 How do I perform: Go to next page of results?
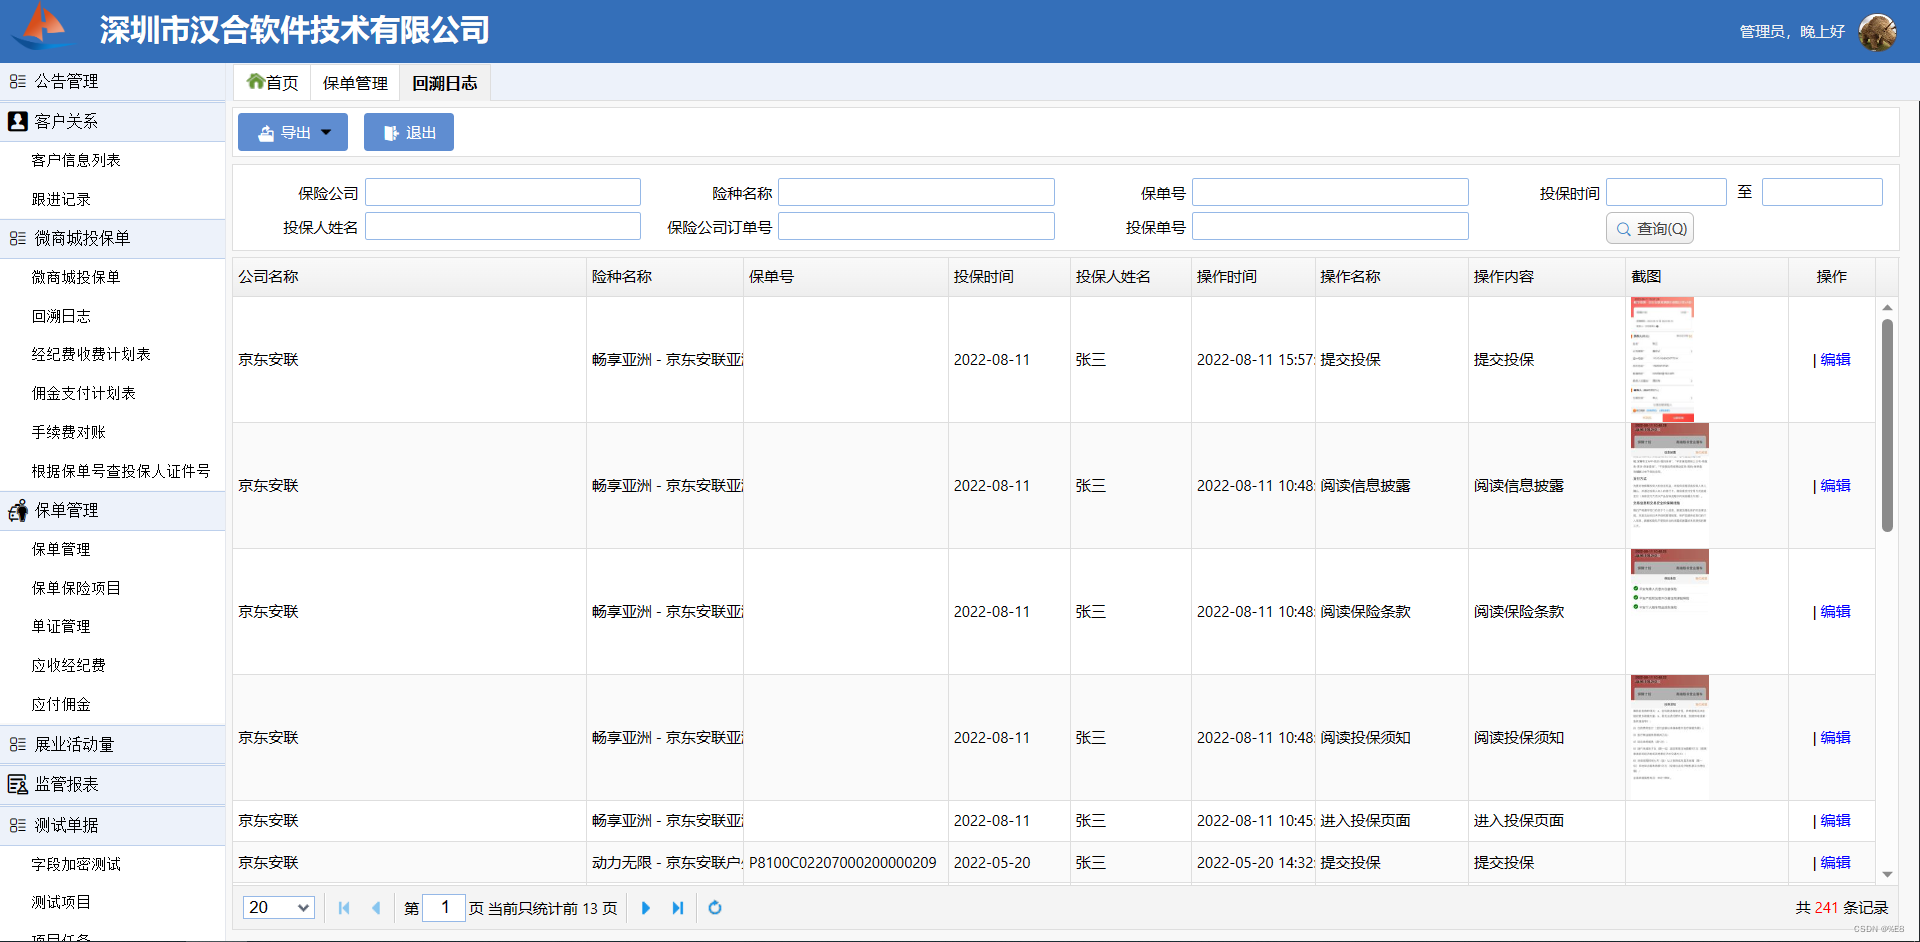coord(645,908)
